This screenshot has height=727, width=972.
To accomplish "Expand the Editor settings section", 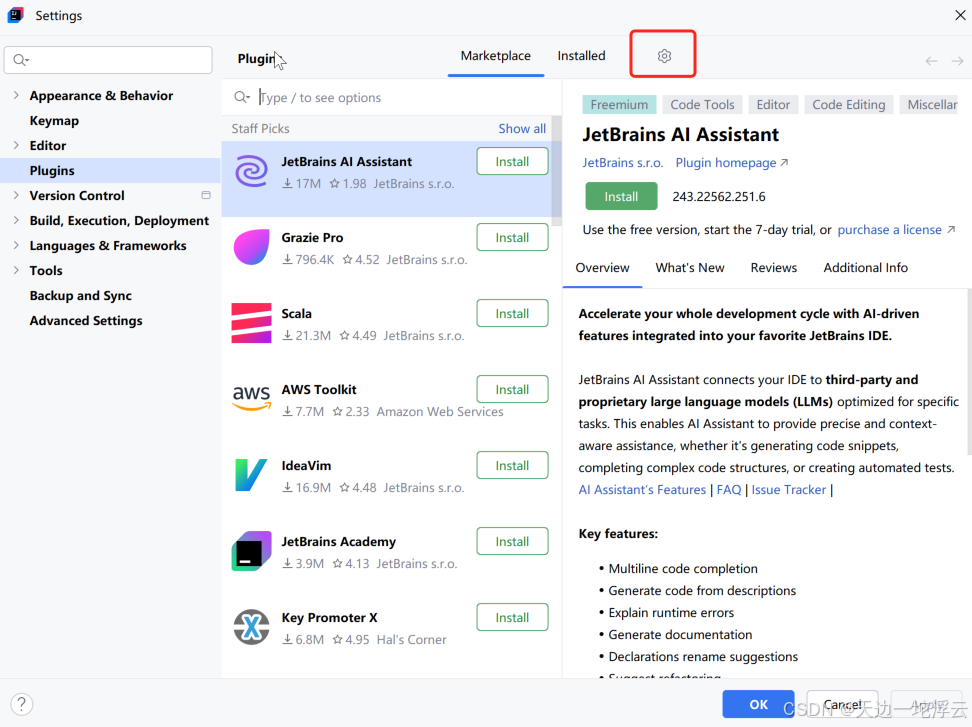I will 16,145.
